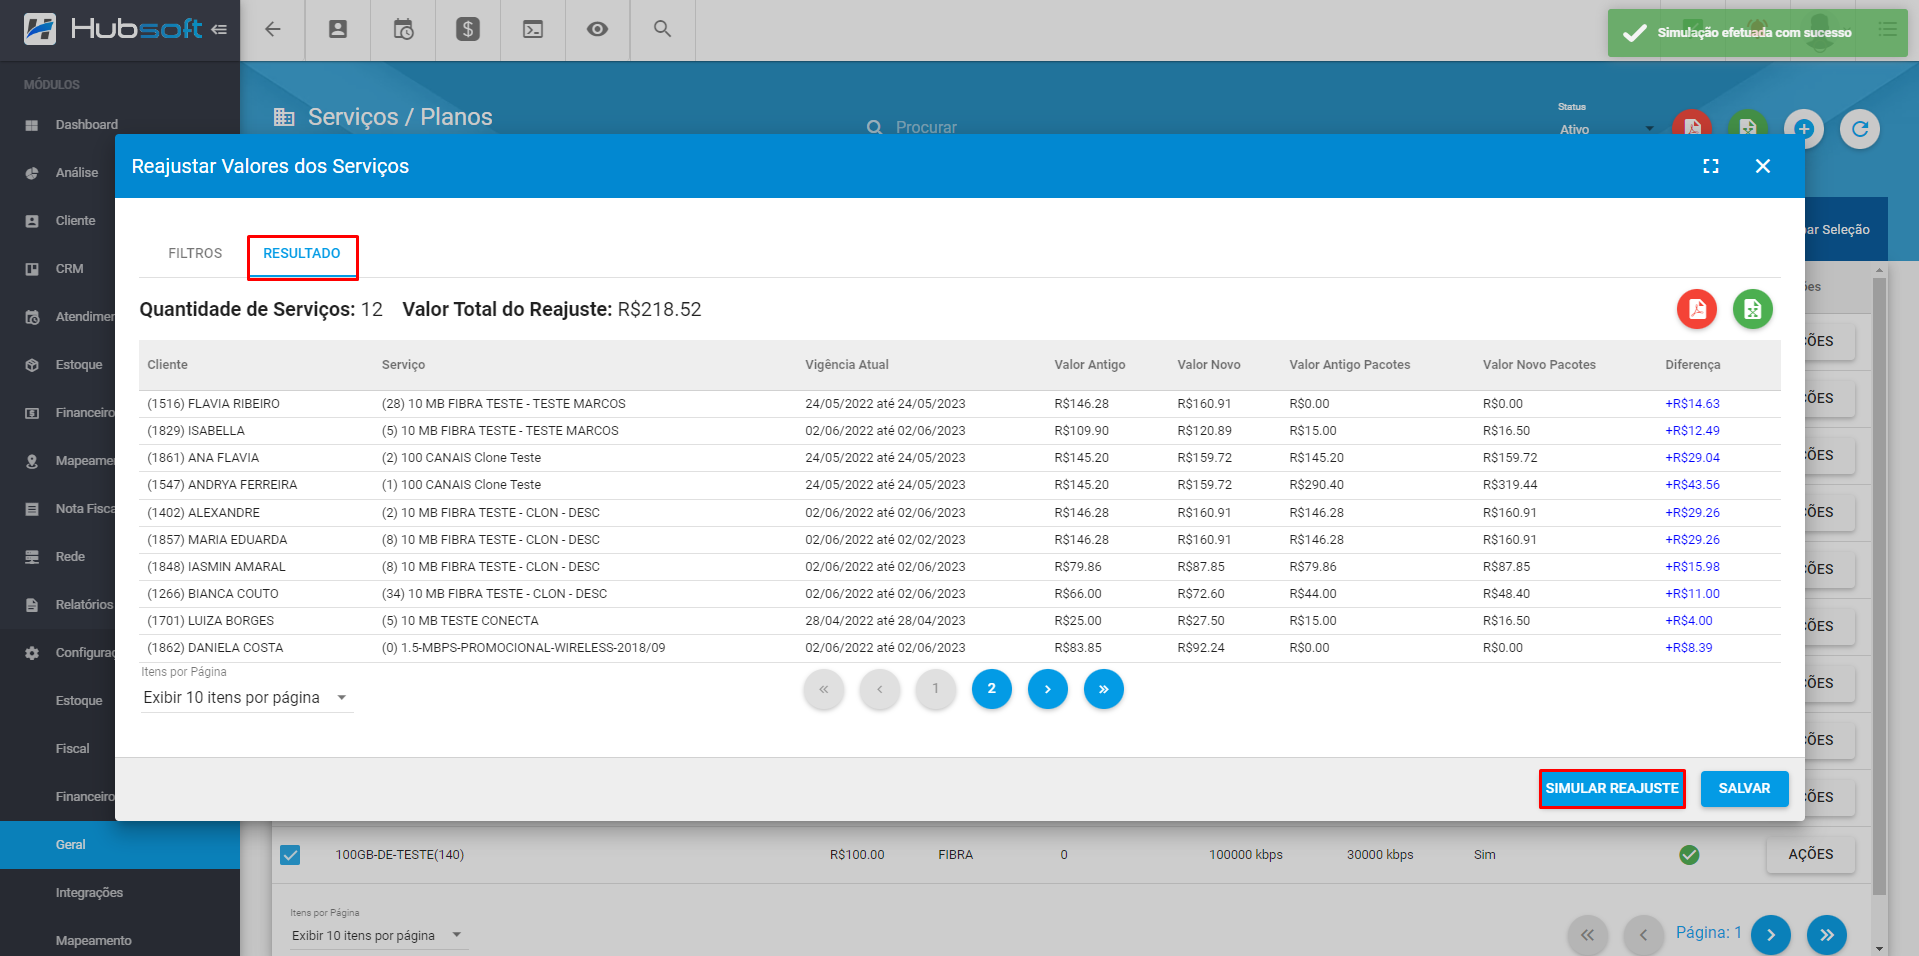
Task: Click the SIMULAR REAJUSTE button
Action: (1612, 788)
